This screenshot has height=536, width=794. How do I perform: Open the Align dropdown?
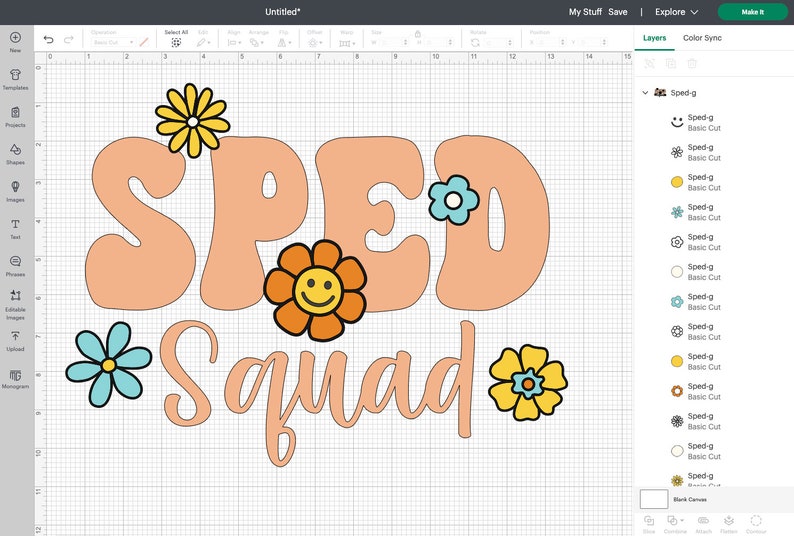pos(234,43)
